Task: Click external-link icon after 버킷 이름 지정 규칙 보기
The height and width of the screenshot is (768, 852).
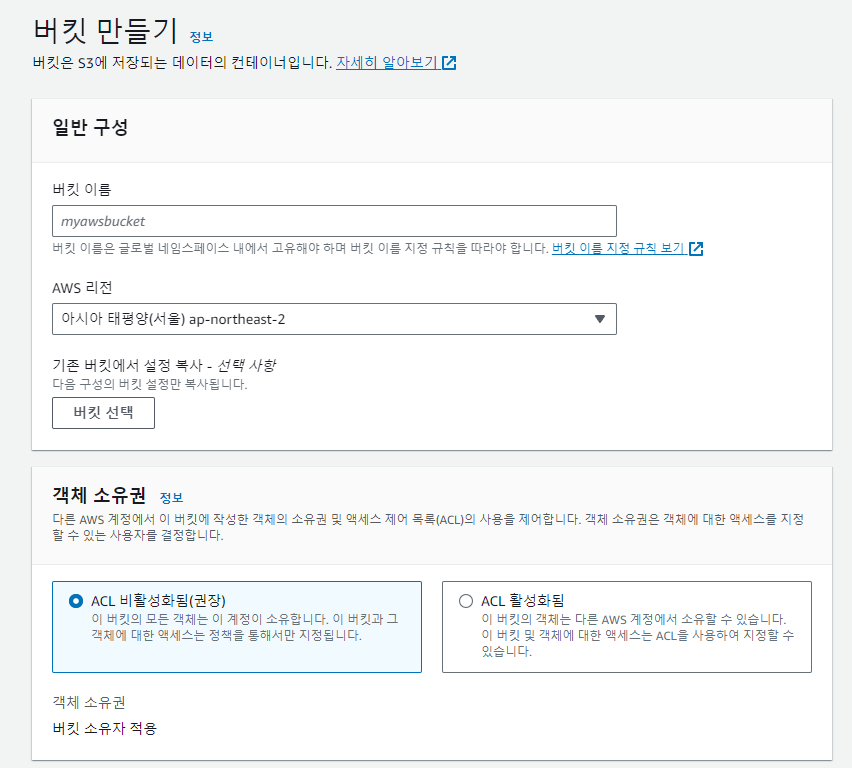Action: [x=696, y=249]
